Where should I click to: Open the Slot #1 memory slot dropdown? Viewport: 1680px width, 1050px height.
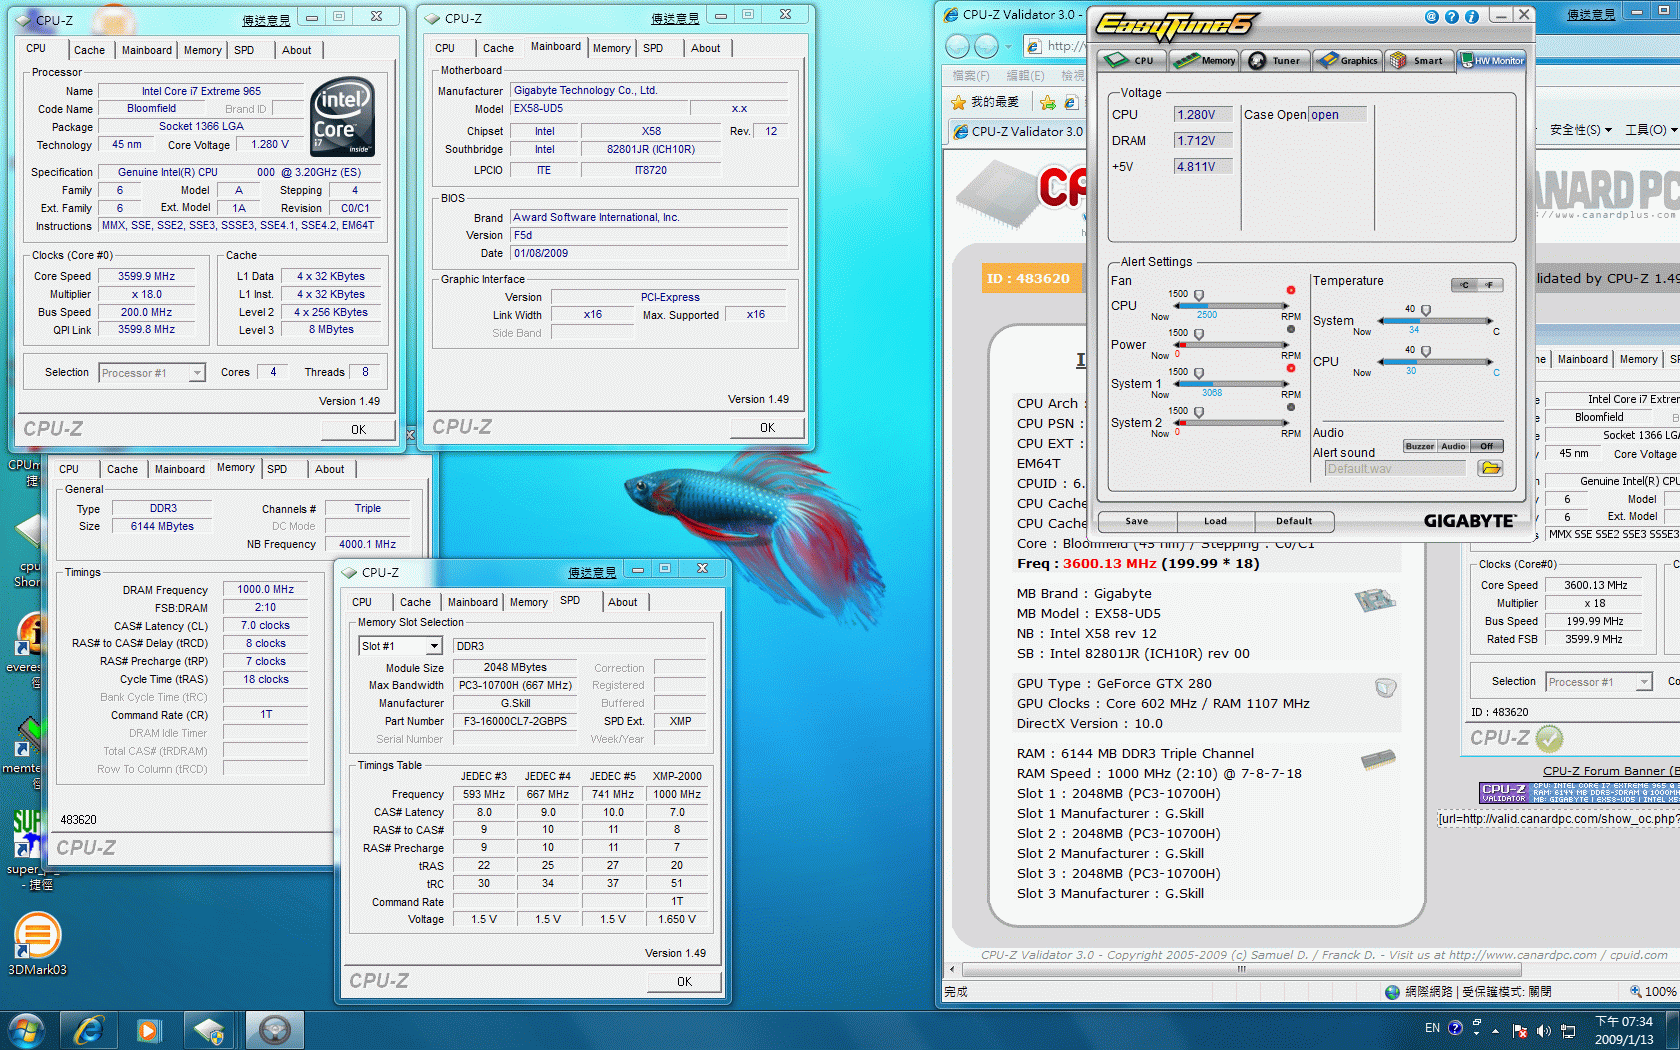(x=434, y=646)
